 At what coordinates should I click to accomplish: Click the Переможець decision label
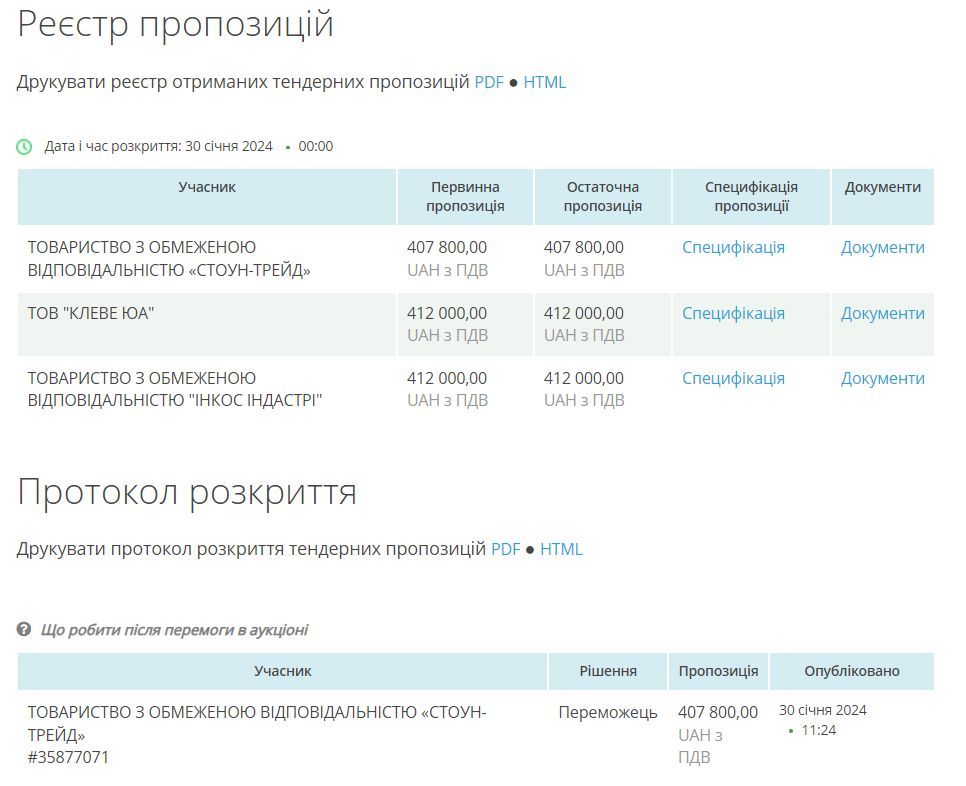(608, 712)
